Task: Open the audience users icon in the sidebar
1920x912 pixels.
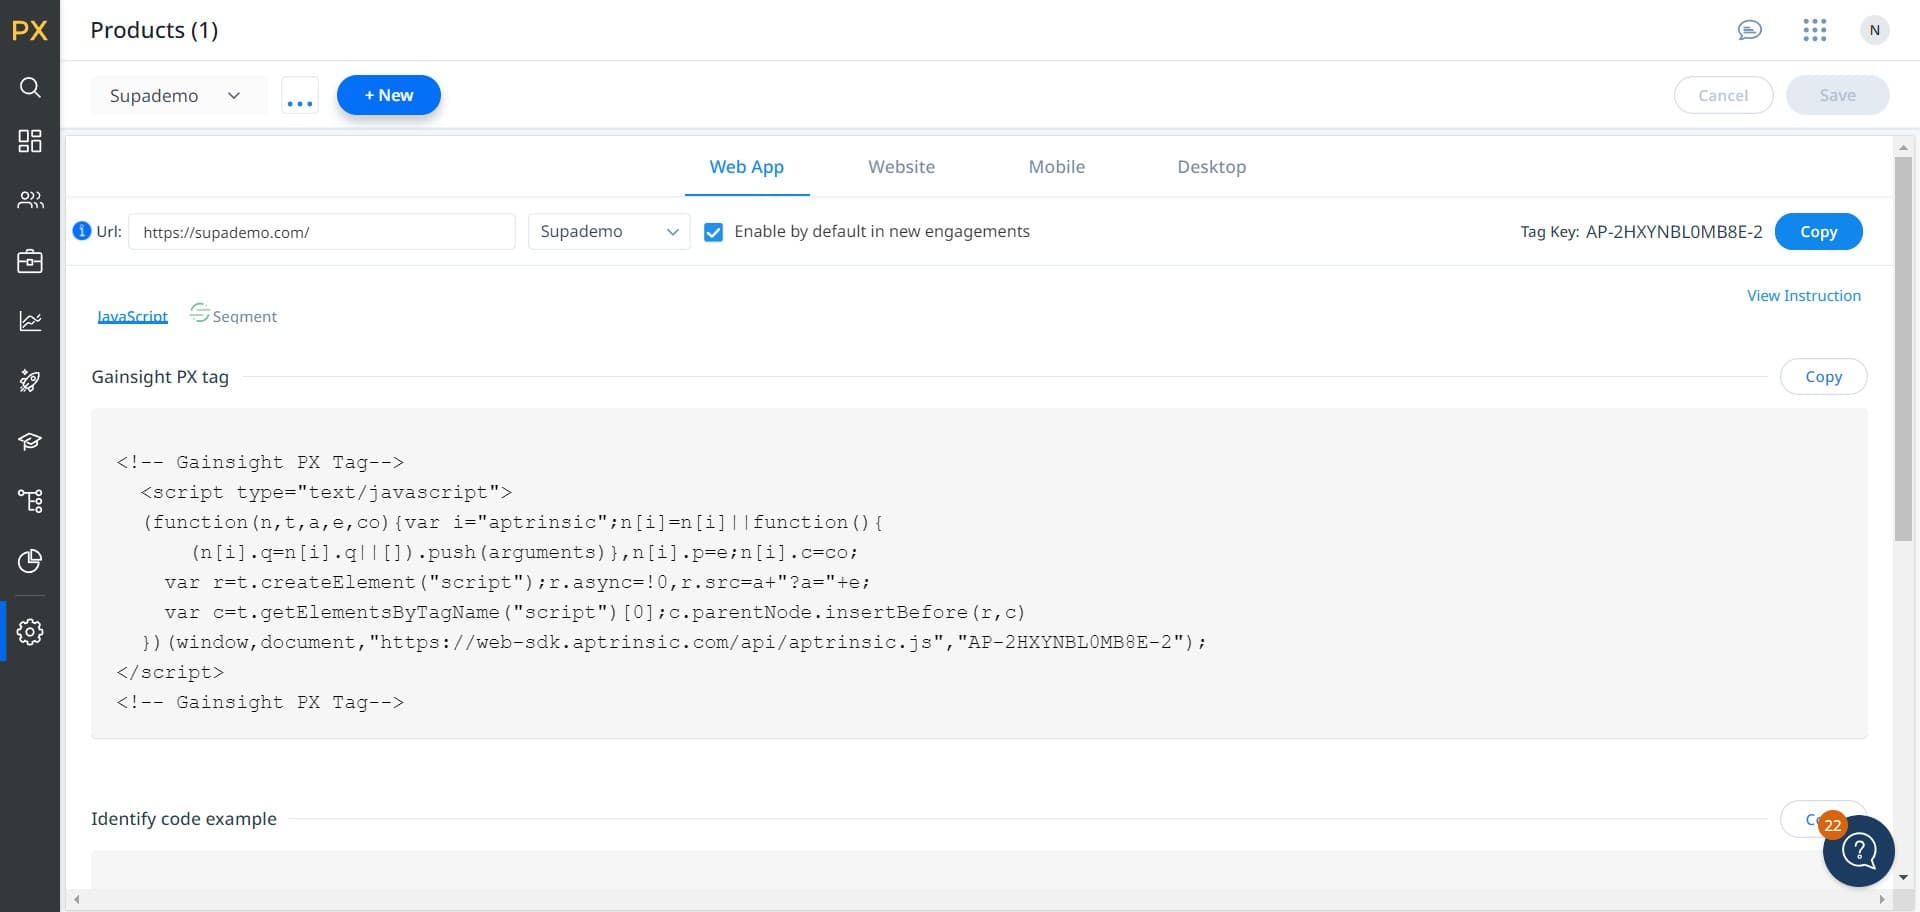Action: coord(30,200)
